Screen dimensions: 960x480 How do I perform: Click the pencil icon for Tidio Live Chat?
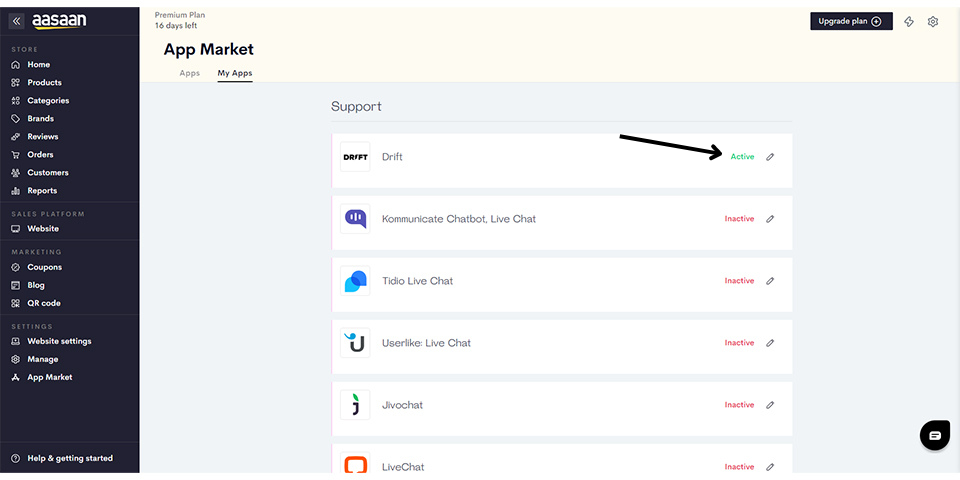[x=770, y=280]
